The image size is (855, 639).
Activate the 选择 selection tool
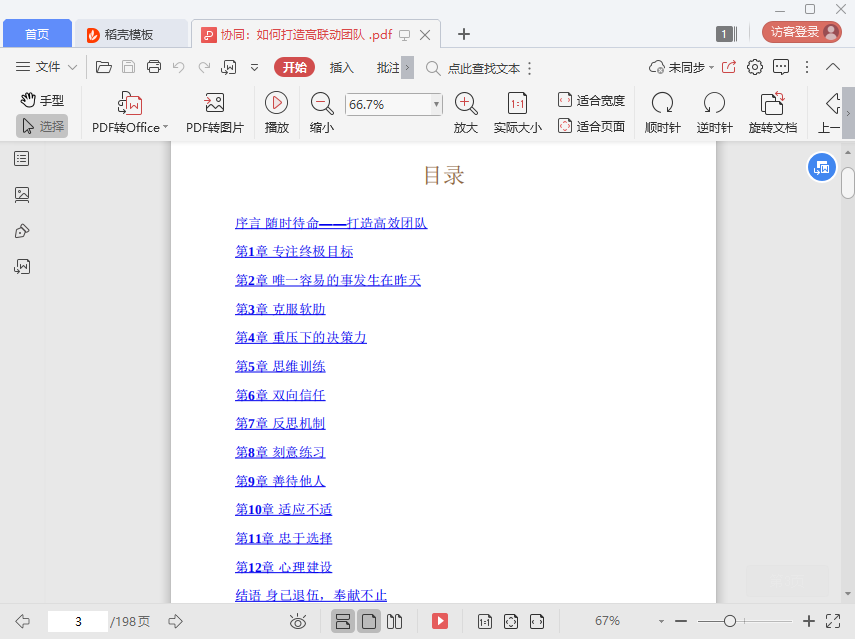click(x=42, y=126)
